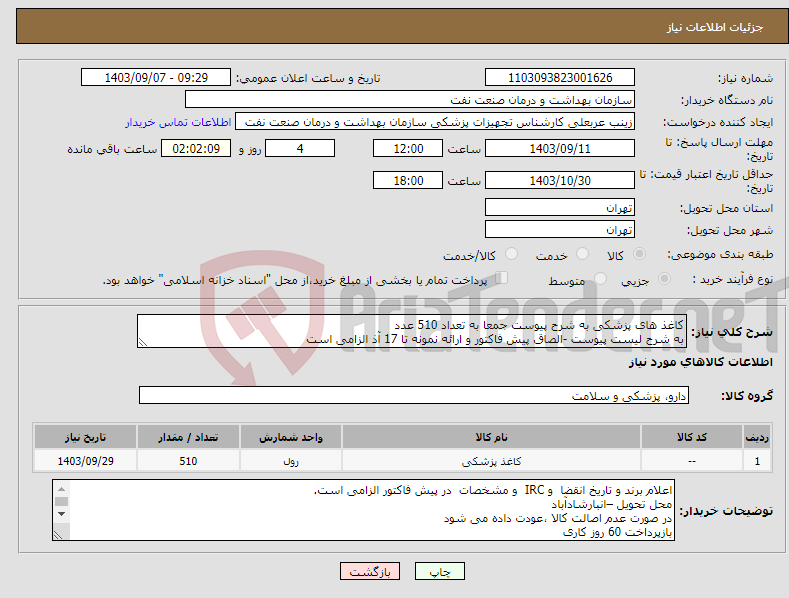Click استان محل تحویل field تهران
This screenshot has width=789, height=598.
tap(560, 207)
